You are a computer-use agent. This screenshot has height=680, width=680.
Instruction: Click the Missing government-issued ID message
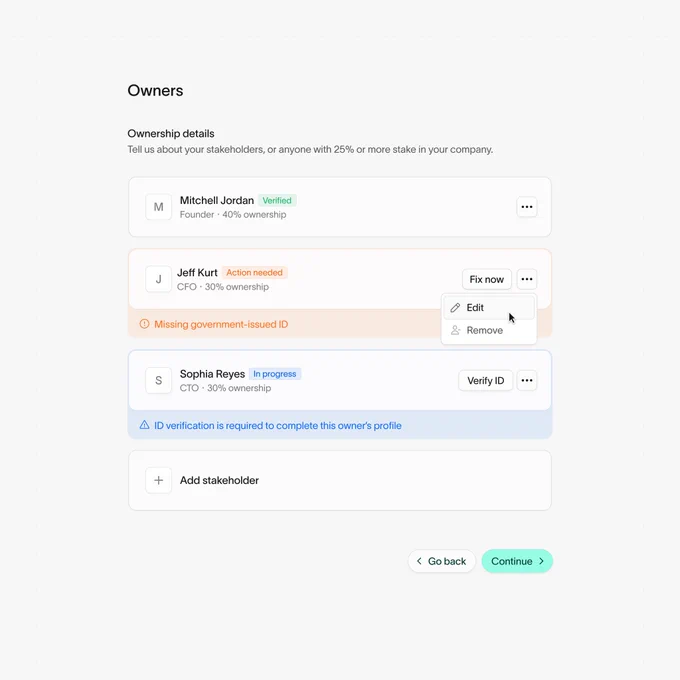(221, 324)
